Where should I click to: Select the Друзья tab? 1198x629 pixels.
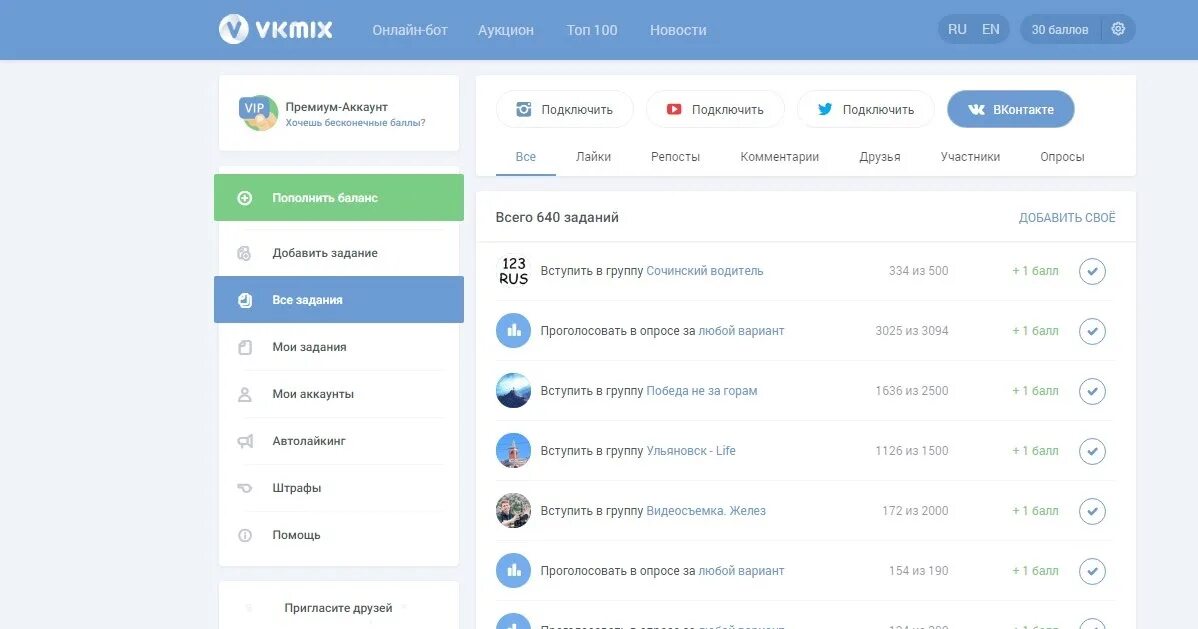[x=879, y=157]
